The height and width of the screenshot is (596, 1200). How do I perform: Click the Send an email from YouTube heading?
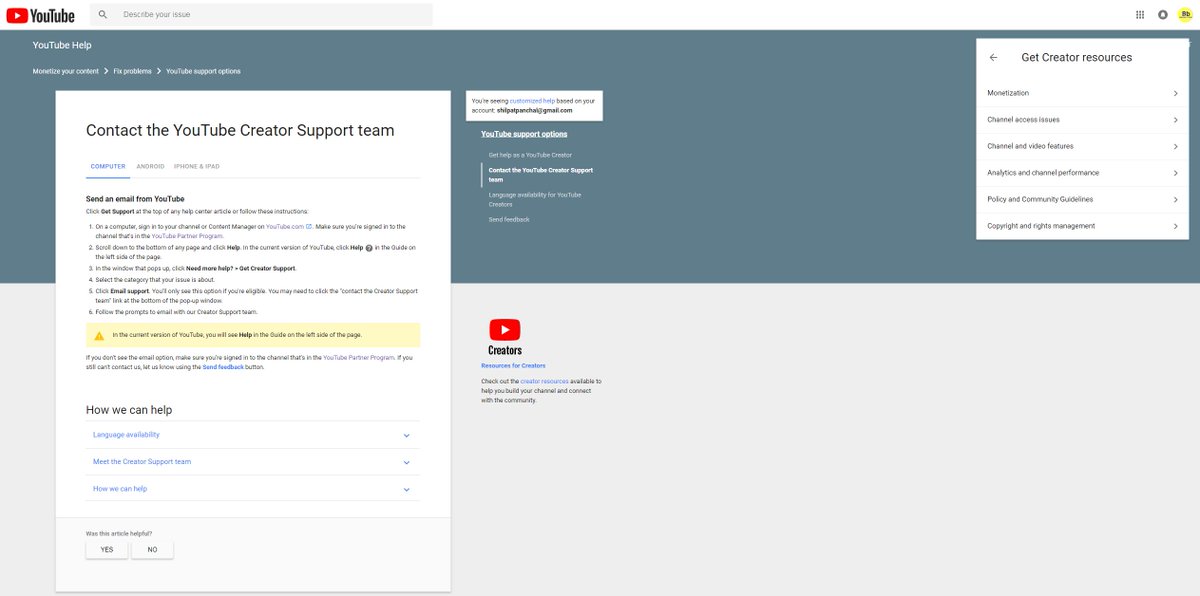(135, 199)
